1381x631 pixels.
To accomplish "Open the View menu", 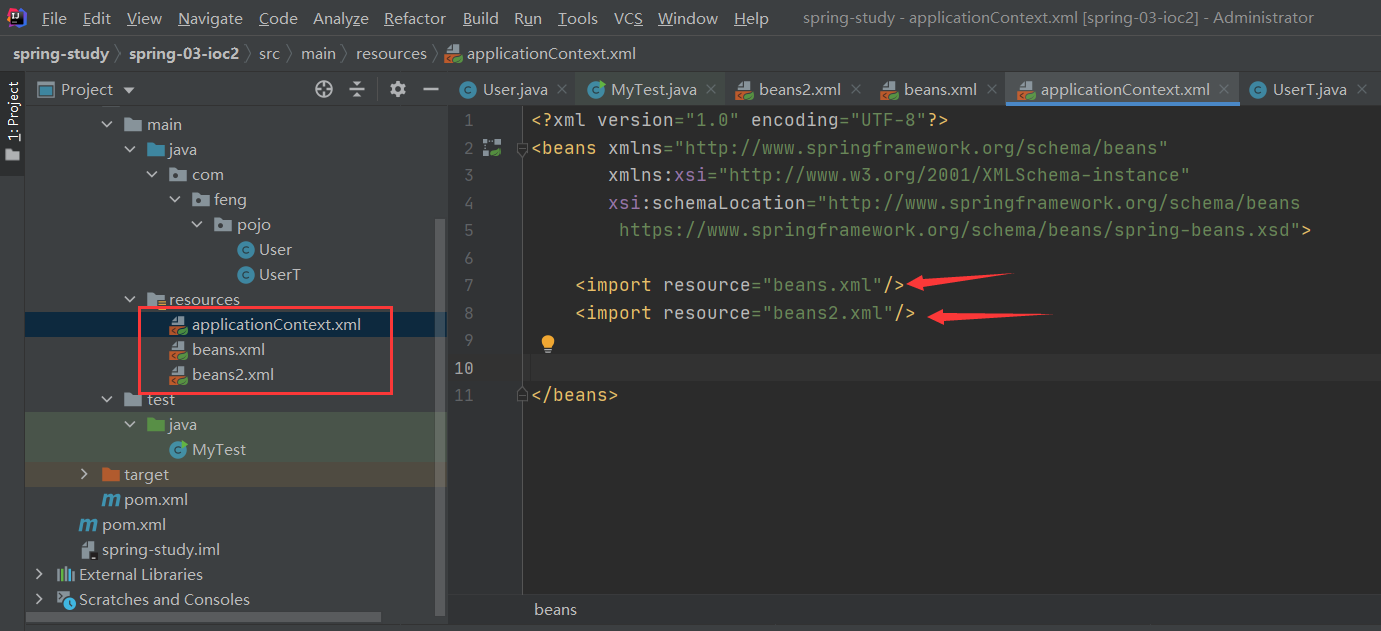I will (x=144, y=18).
